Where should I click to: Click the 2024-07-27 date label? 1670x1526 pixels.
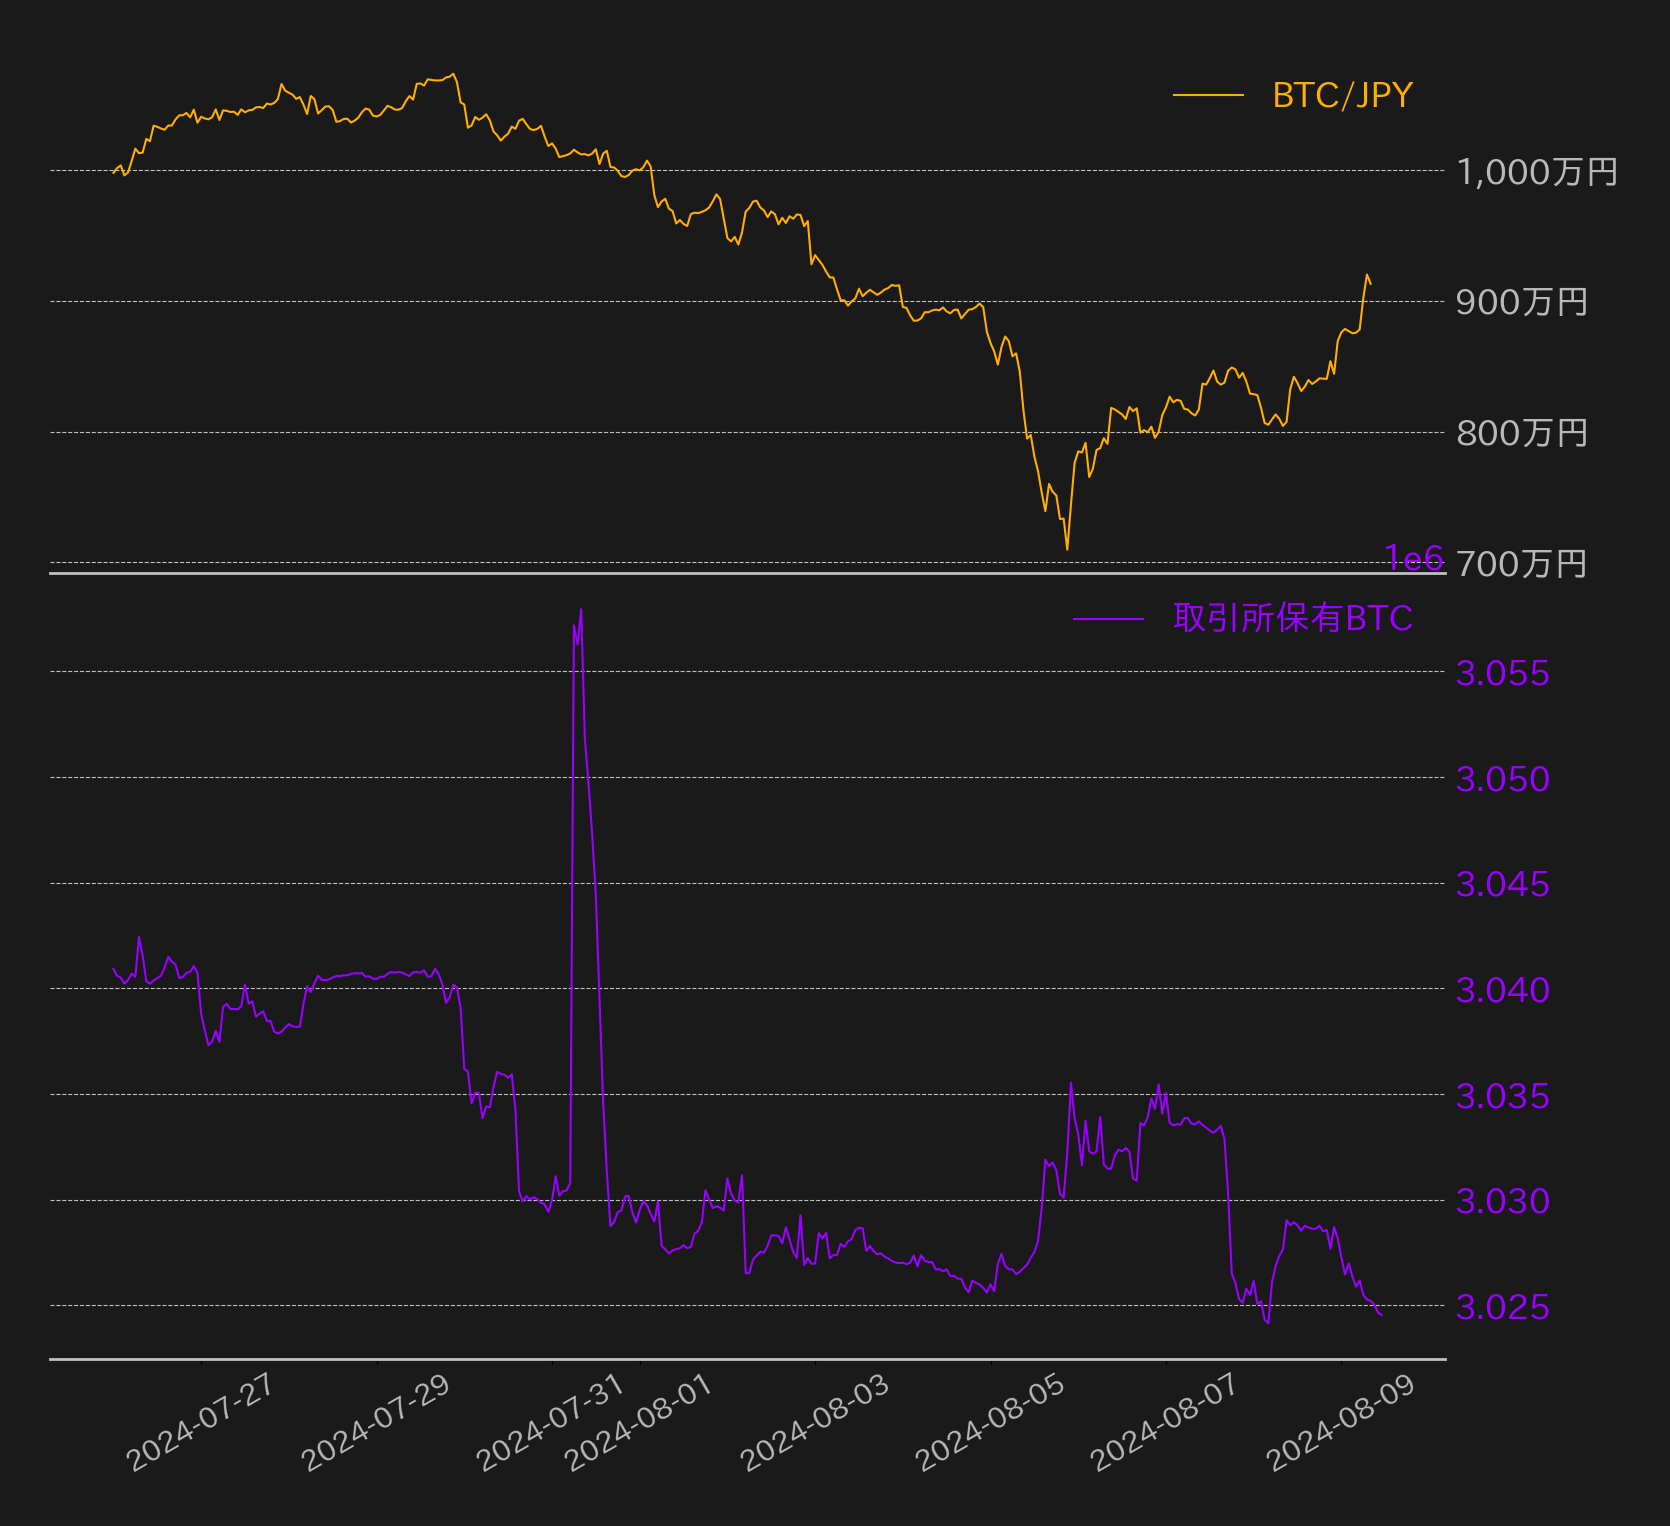coord(199,1421)
